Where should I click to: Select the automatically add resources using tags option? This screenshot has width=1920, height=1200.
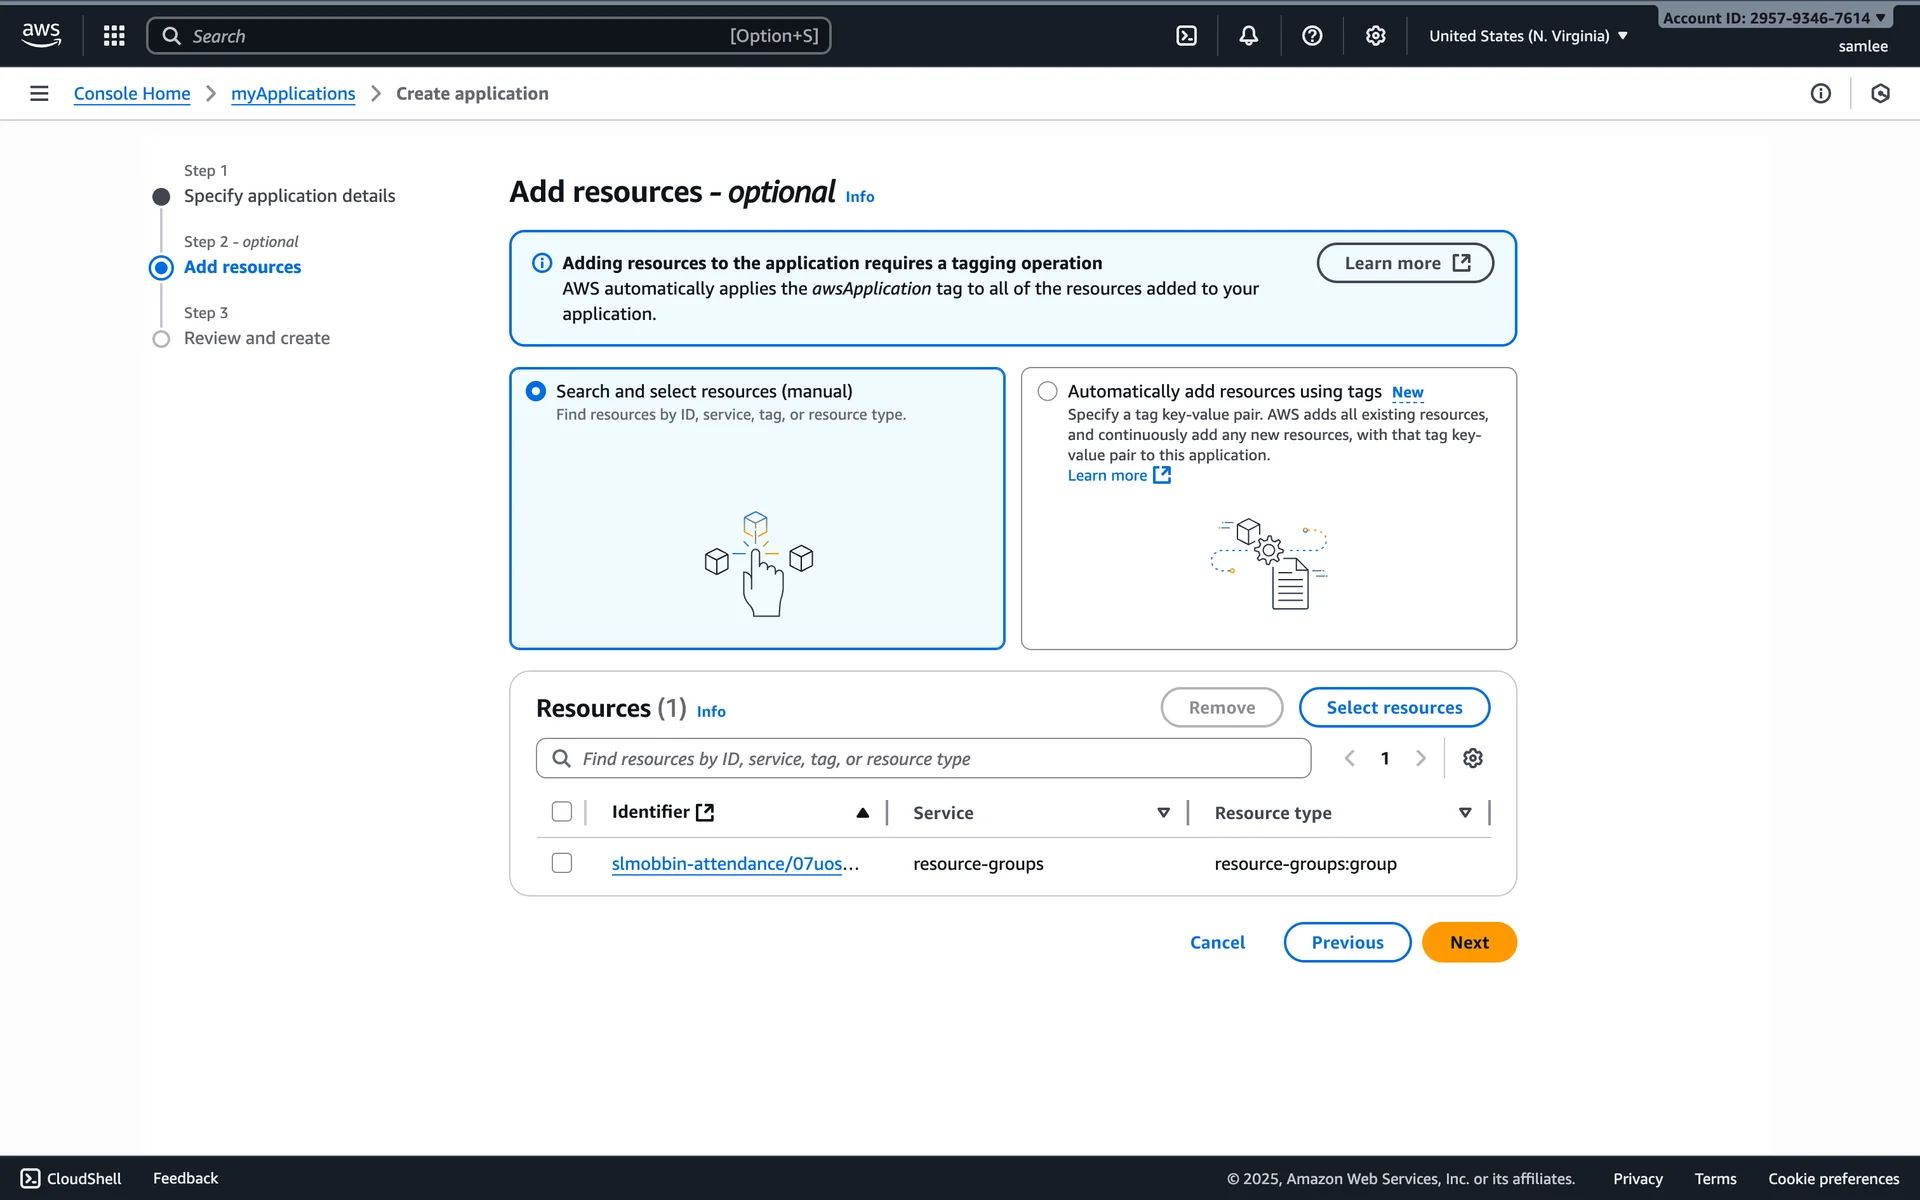1047,391
